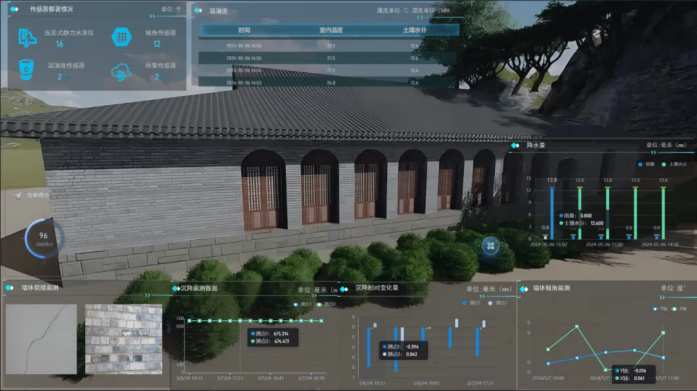The image size is (697, 391).
Task: Click the 2024-05-06 14:55 table row
Action: [x=328, y=58]
